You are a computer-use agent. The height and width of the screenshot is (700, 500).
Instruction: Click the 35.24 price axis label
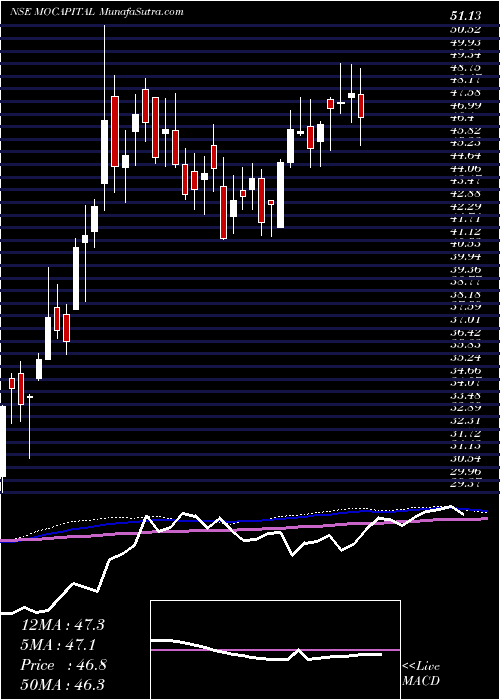465,358
